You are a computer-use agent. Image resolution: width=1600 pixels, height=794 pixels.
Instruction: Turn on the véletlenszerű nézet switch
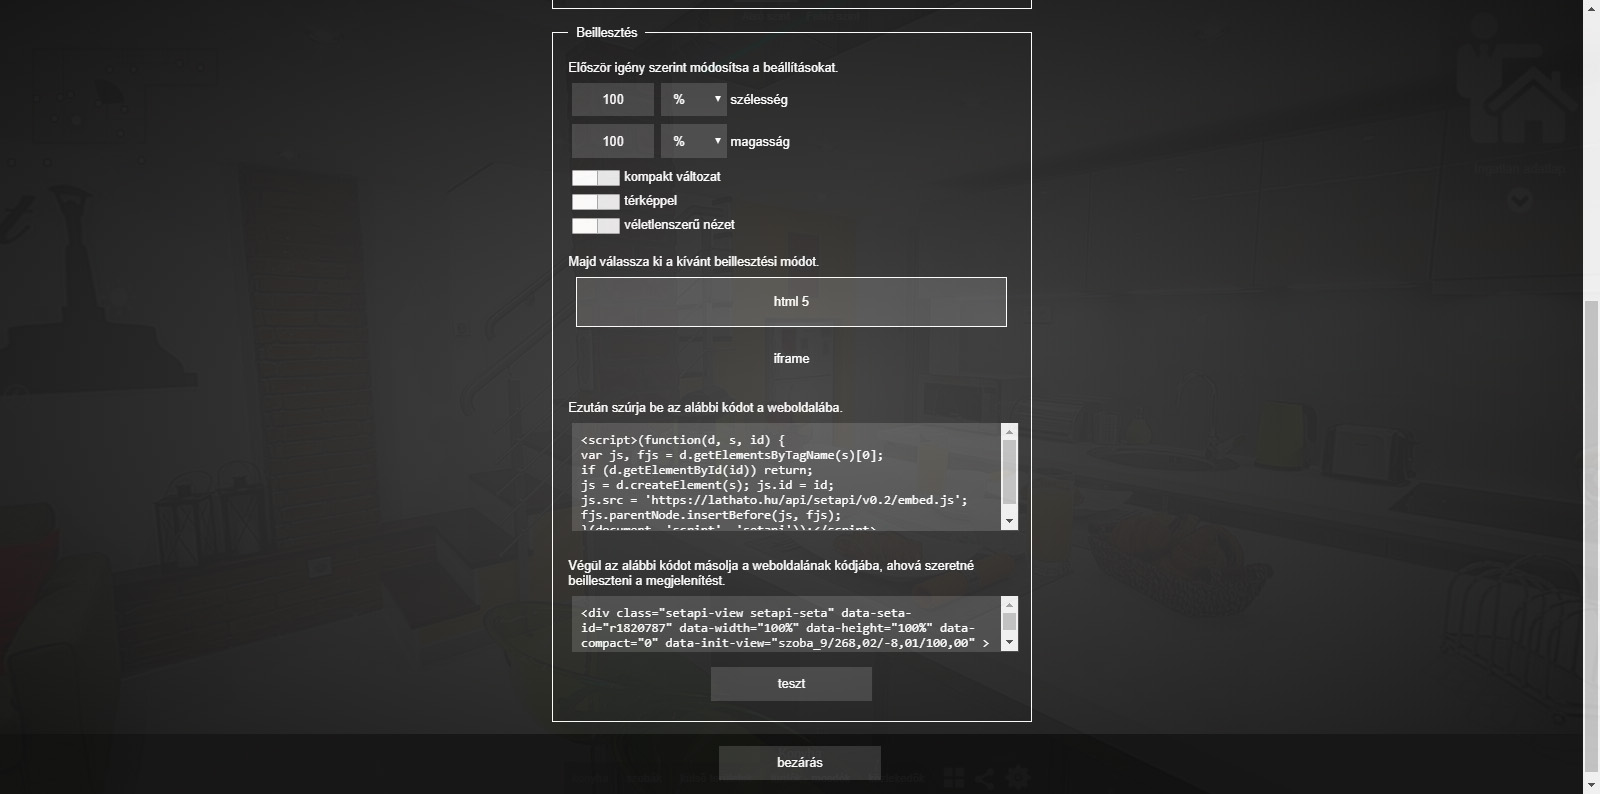pos(595,225)
